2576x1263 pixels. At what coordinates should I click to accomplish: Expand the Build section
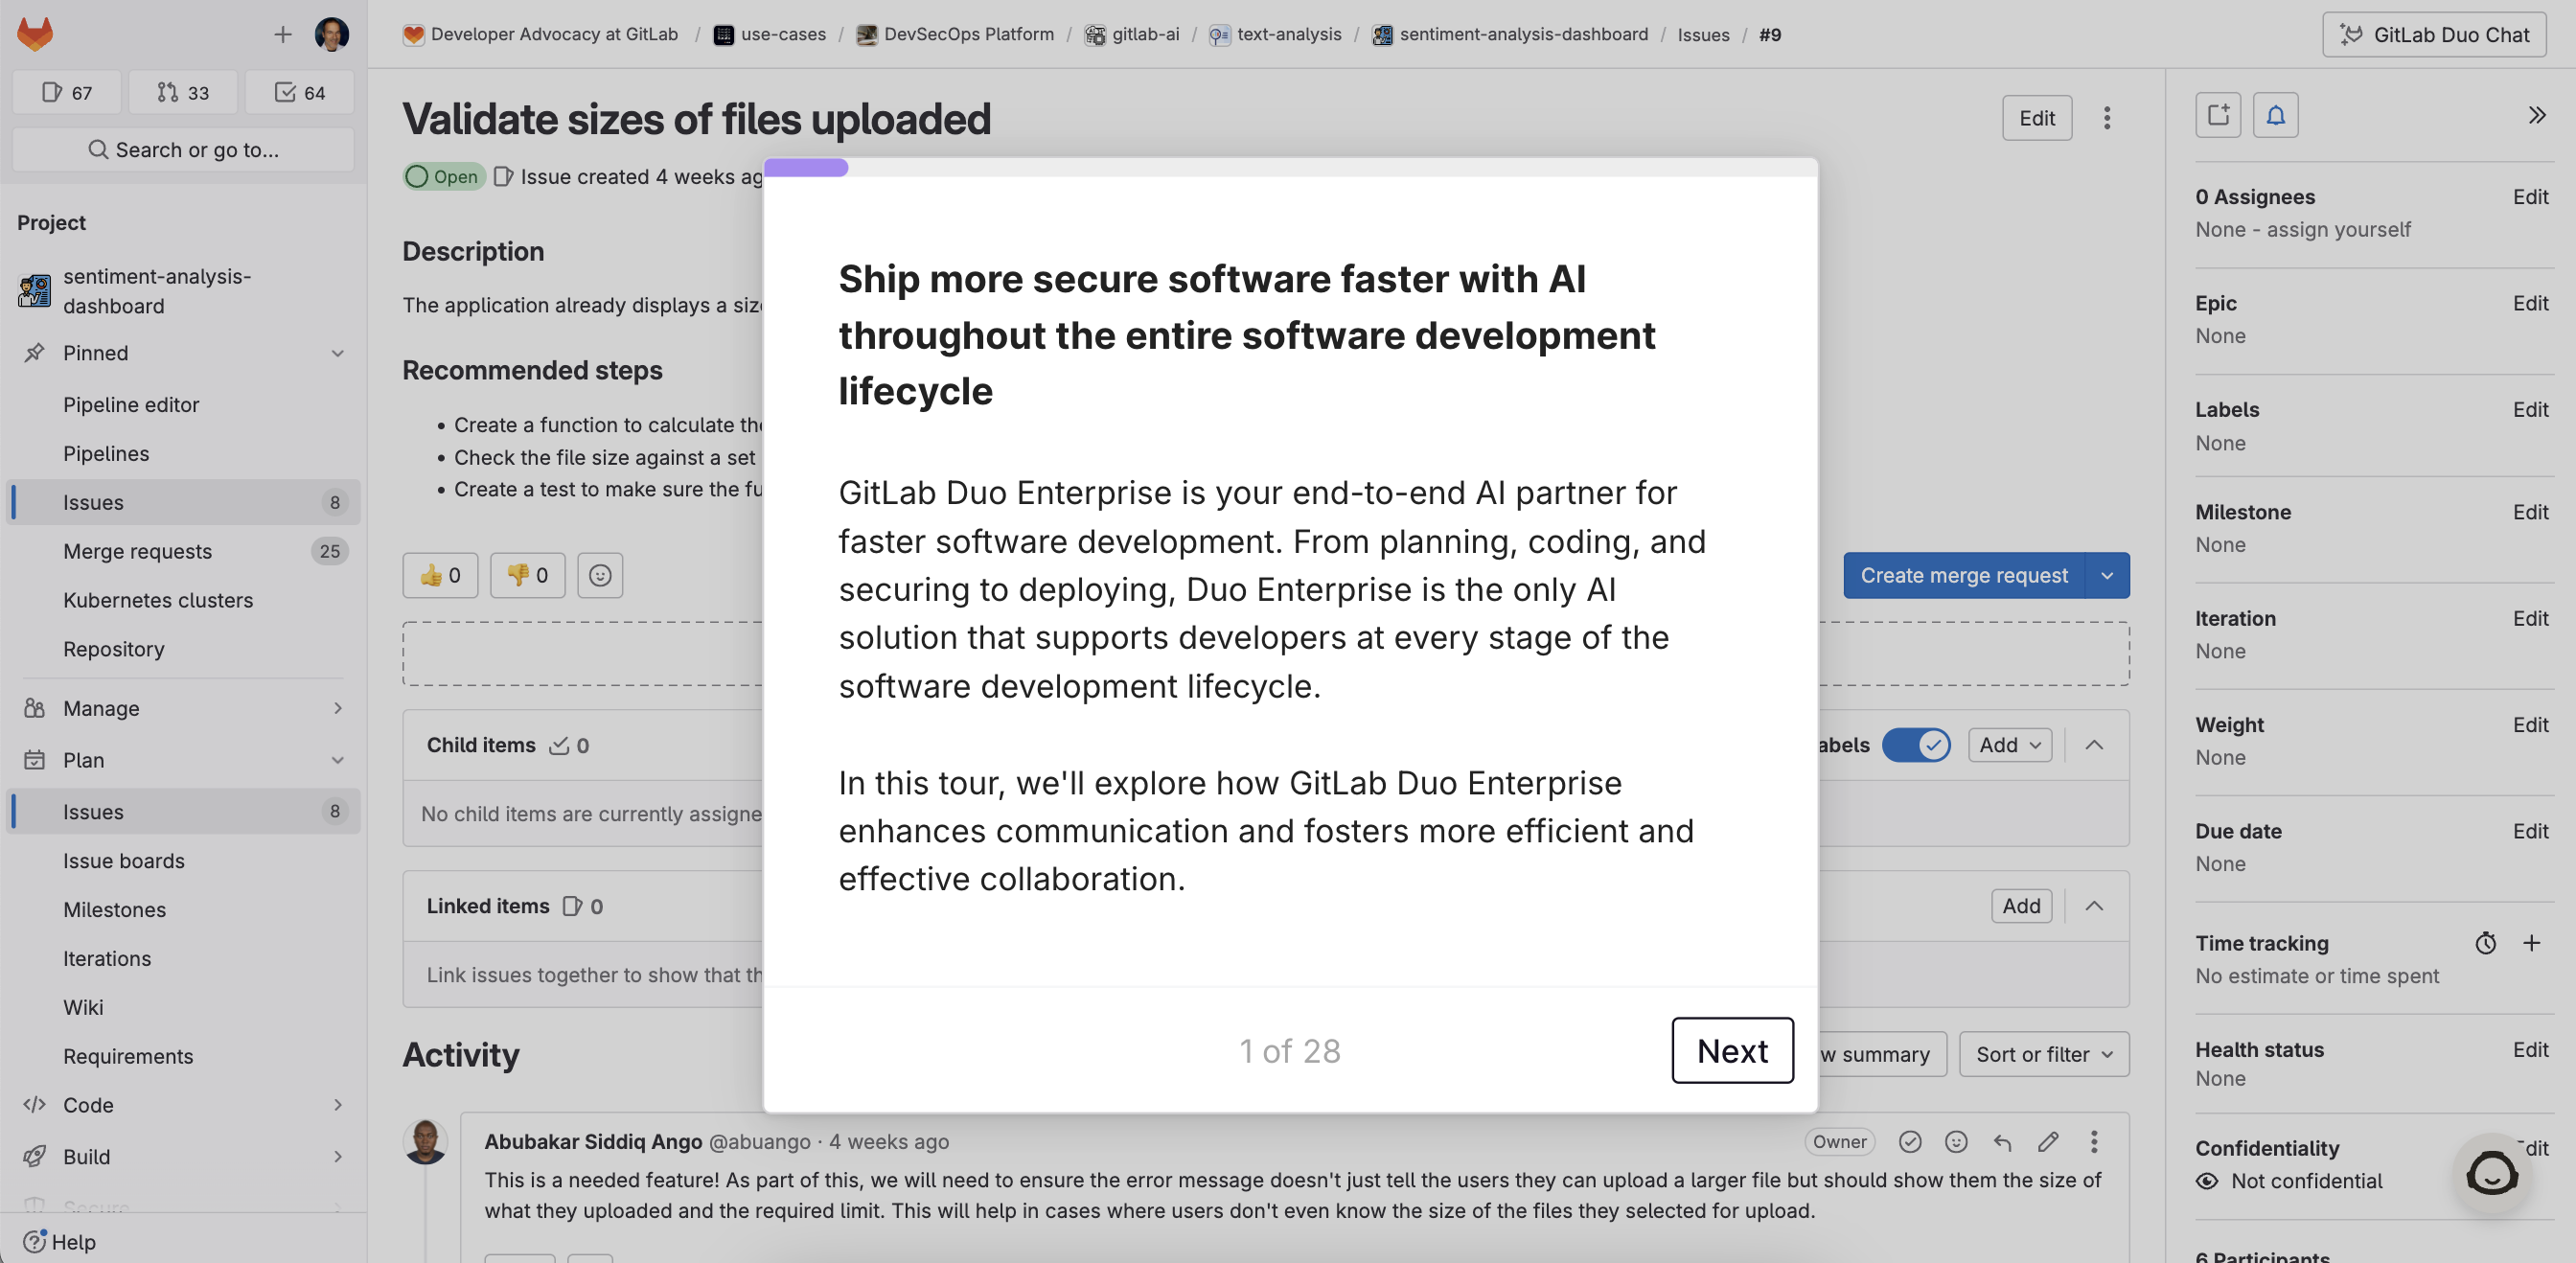click(183, 1158)
